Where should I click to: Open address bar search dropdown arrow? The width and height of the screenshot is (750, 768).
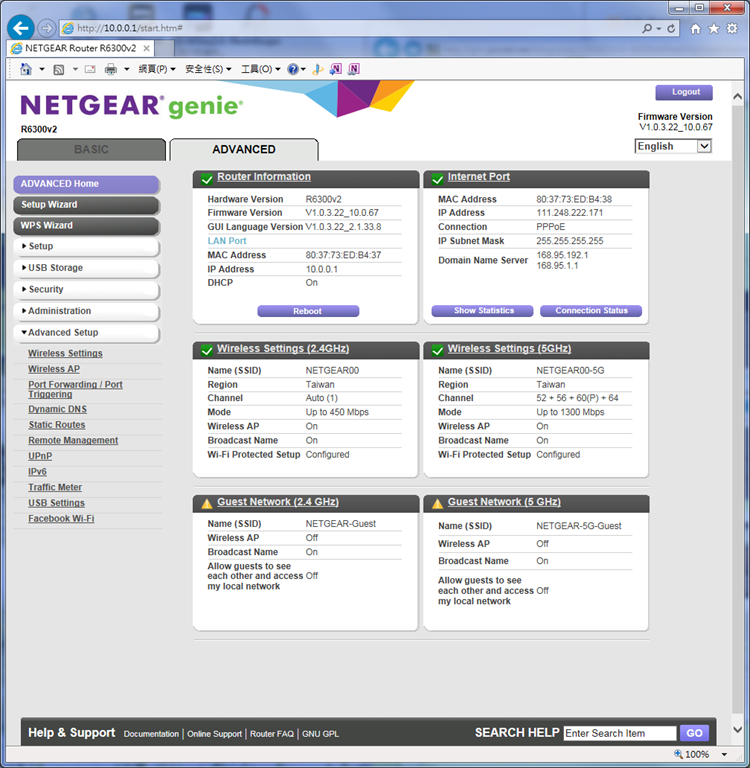click(658, 28)
